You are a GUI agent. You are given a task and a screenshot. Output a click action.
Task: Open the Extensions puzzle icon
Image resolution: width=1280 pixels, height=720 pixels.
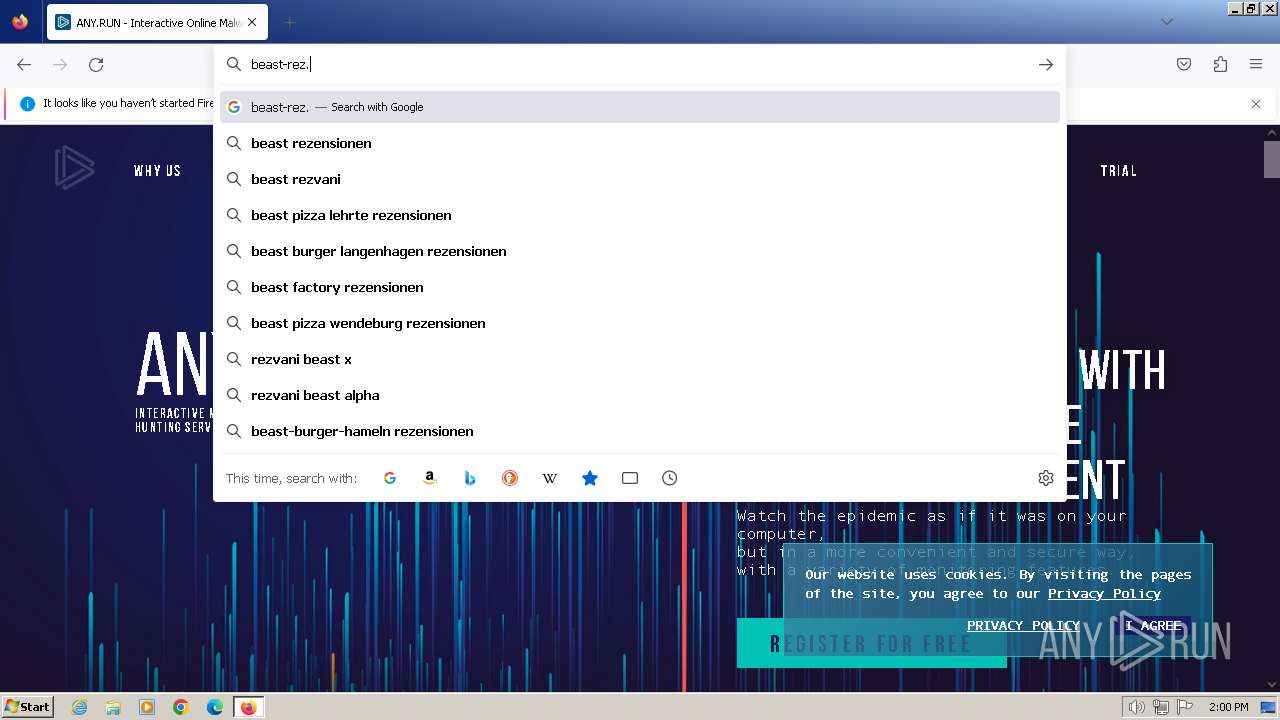(x=1220, y=64)
